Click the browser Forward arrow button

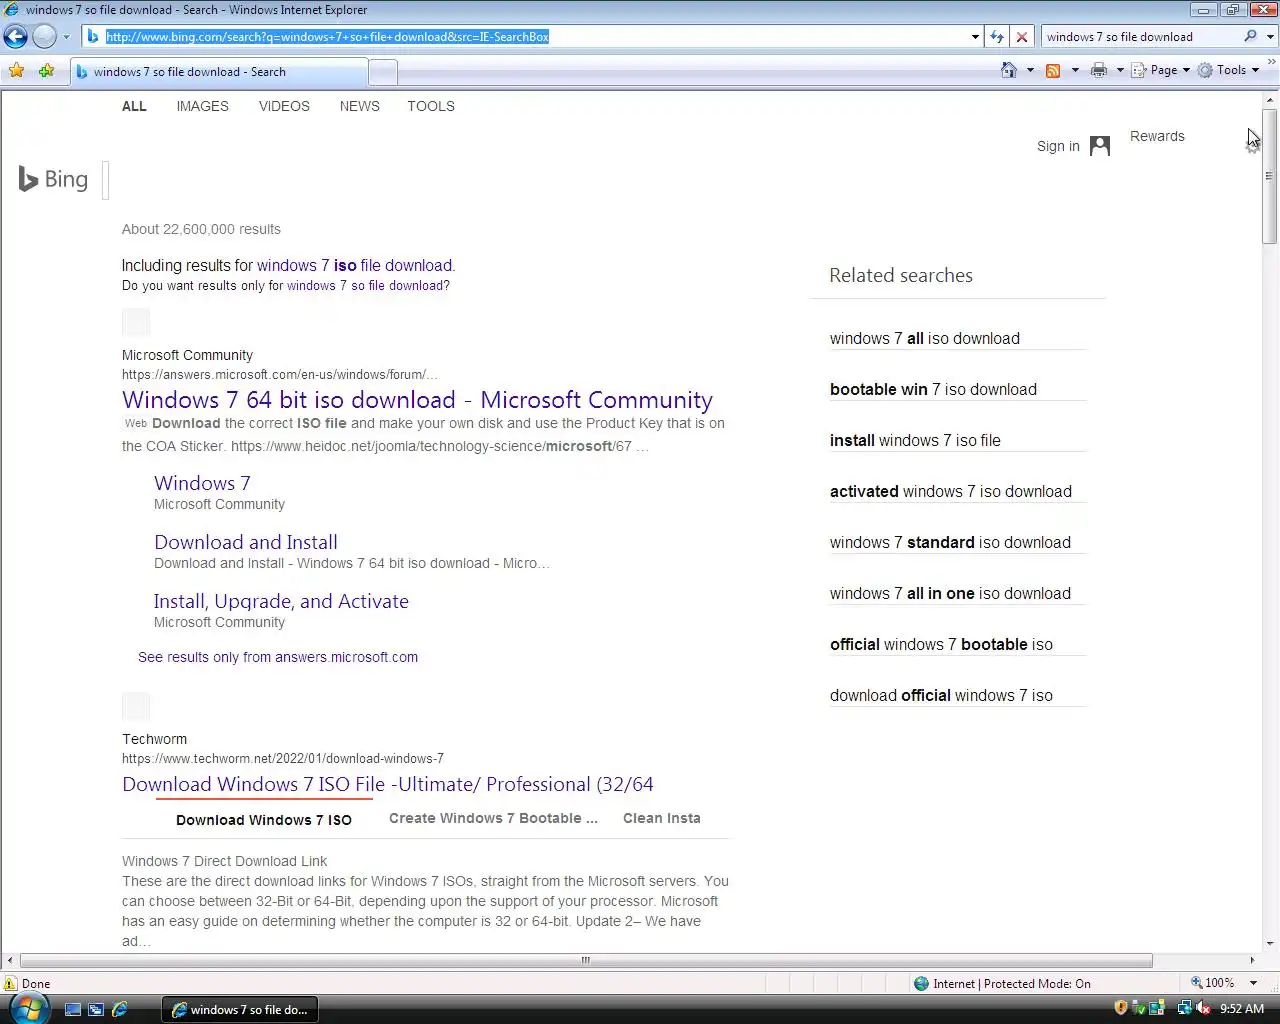point(44,37)
